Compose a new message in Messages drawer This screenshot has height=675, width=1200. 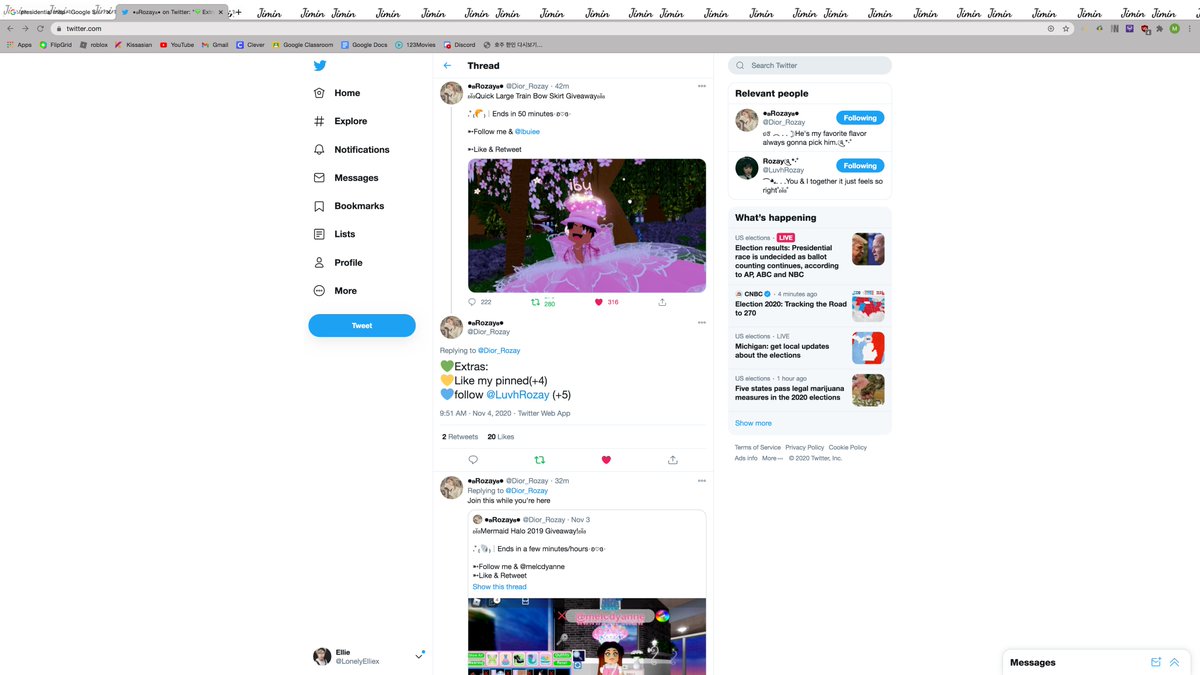point(1156,662)
